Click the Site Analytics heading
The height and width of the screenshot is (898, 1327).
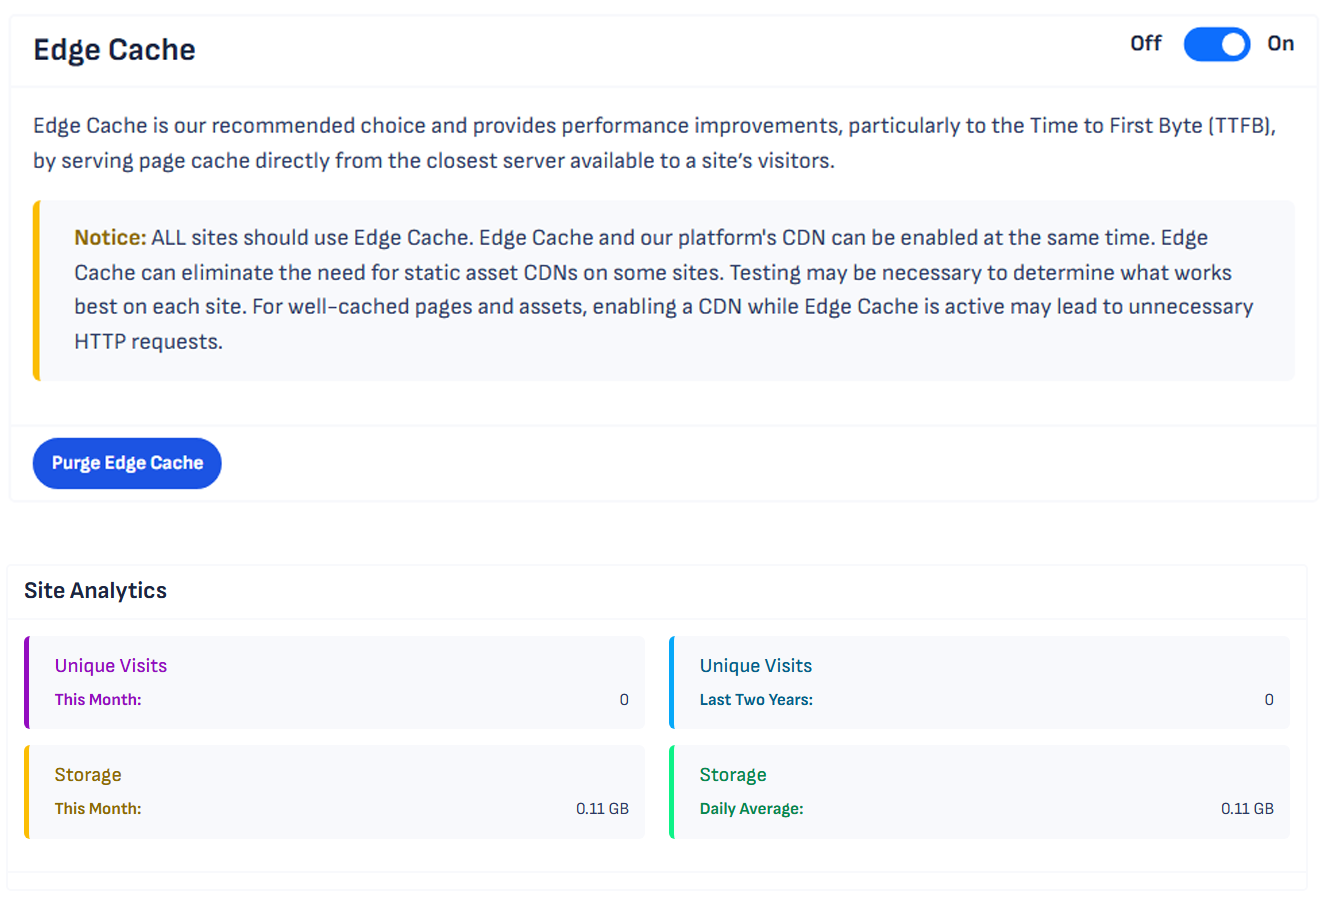[95, 591]
